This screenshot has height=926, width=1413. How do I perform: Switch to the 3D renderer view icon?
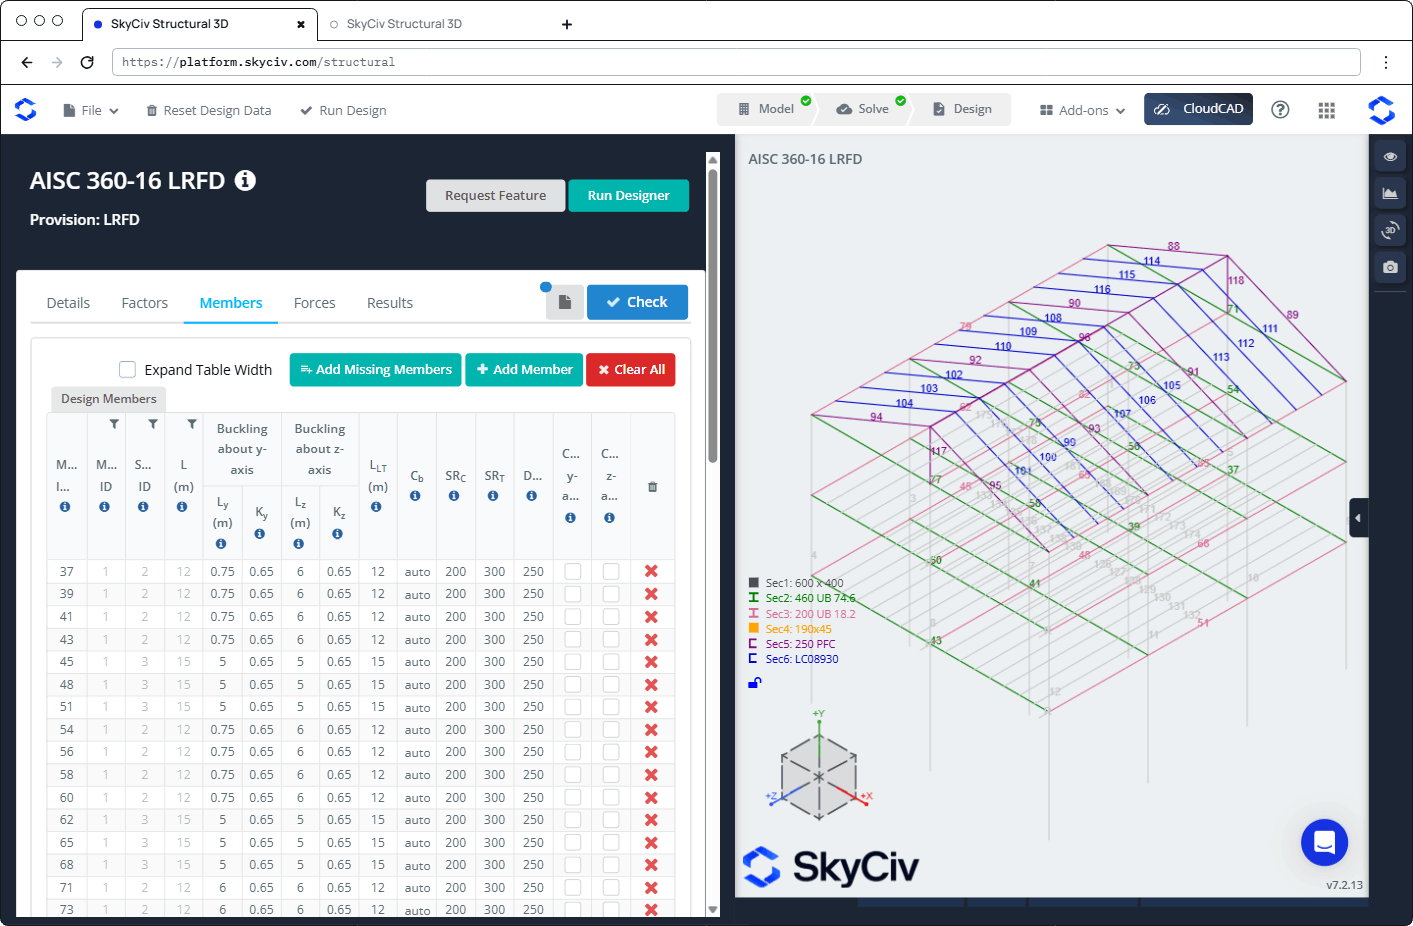[x=1390, y=230]
